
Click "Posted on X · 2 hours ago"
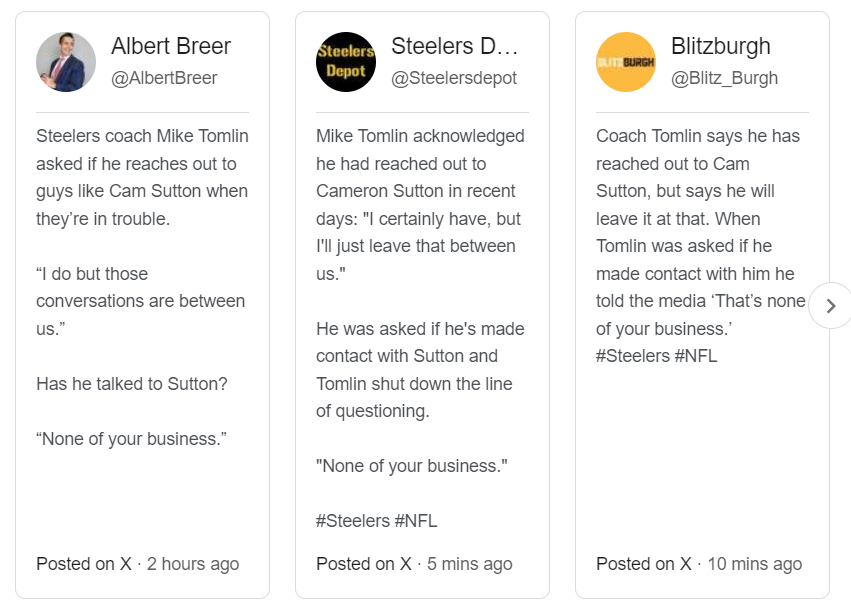pos(138,564)
